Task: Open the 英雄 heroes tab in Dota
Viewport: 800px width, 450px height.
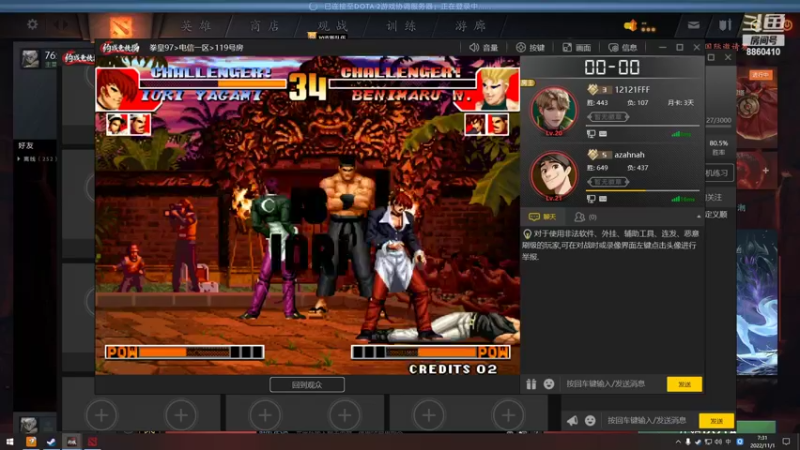Action: pyautogui.click(x=196, y=26)
